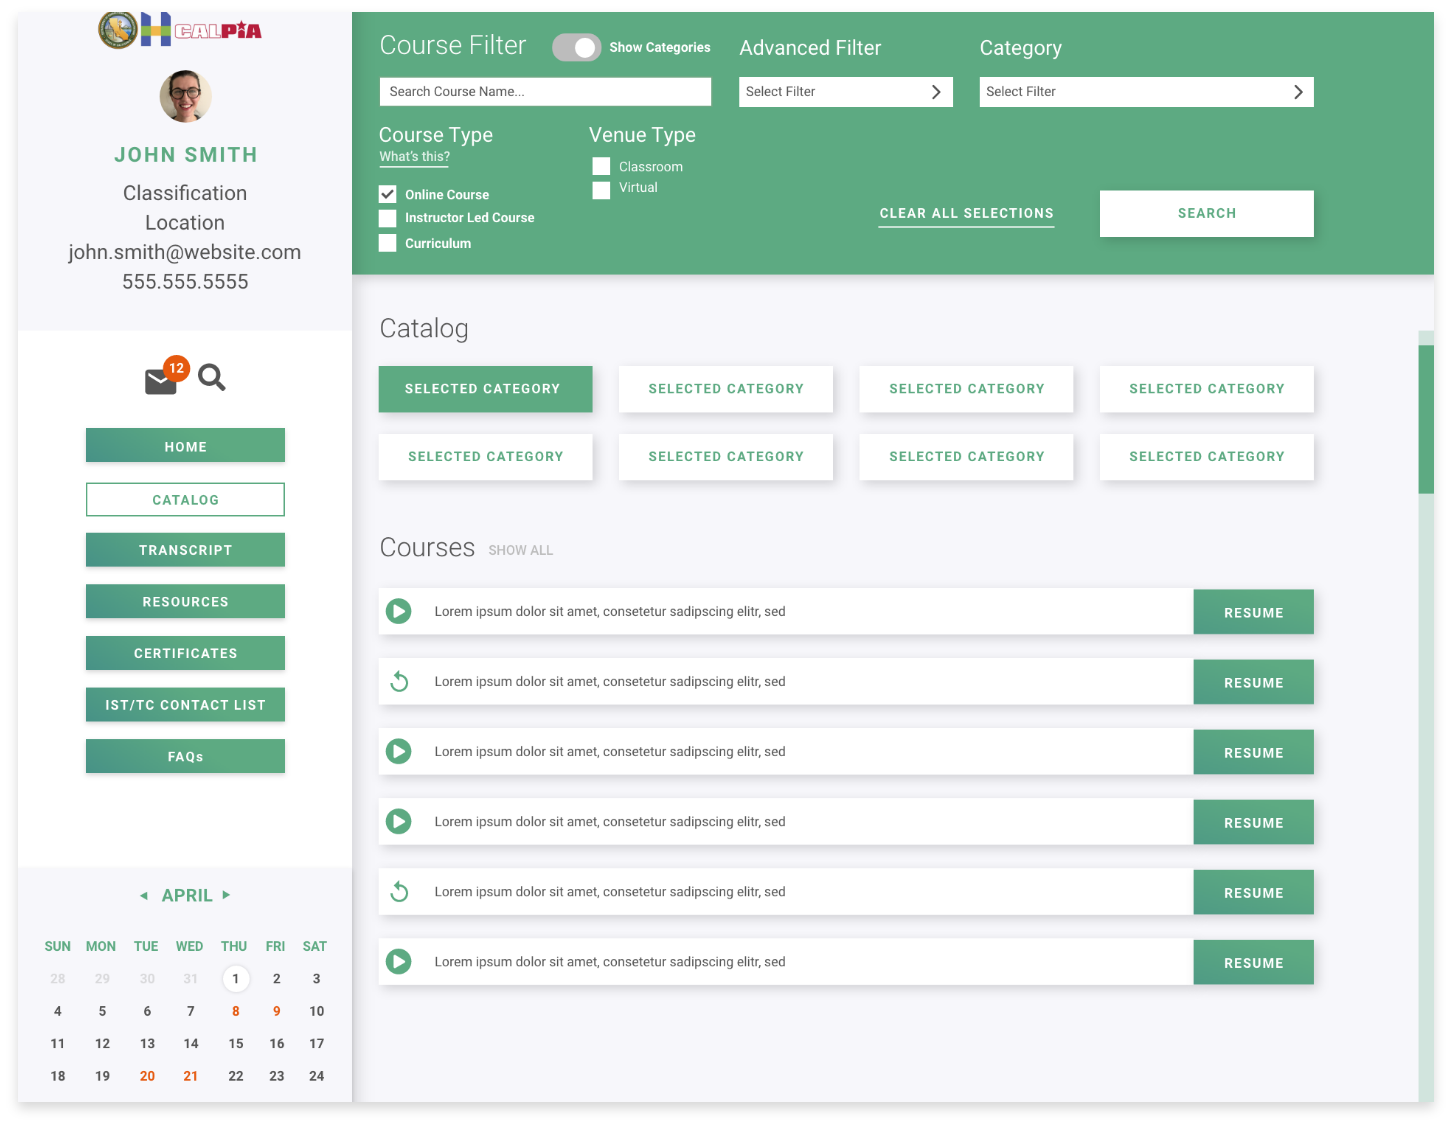Click the APRIL month label
This screenshot has width=1452, height=1126.
point(187,895)
